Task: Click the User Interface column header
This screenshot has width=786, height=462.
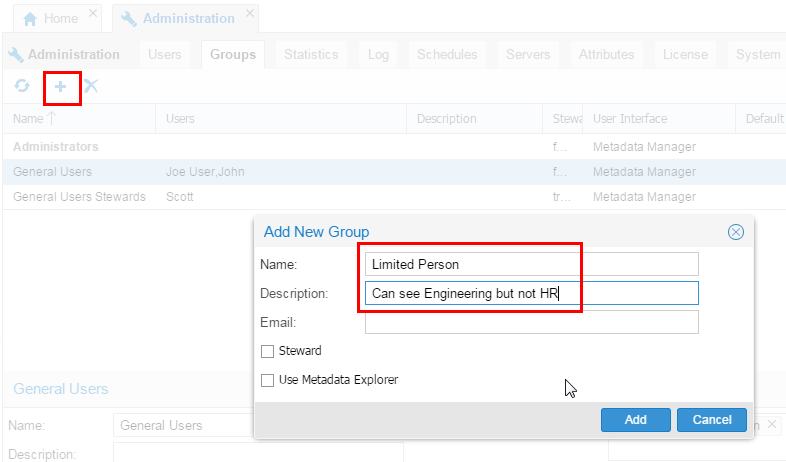Action: (629, 119)
